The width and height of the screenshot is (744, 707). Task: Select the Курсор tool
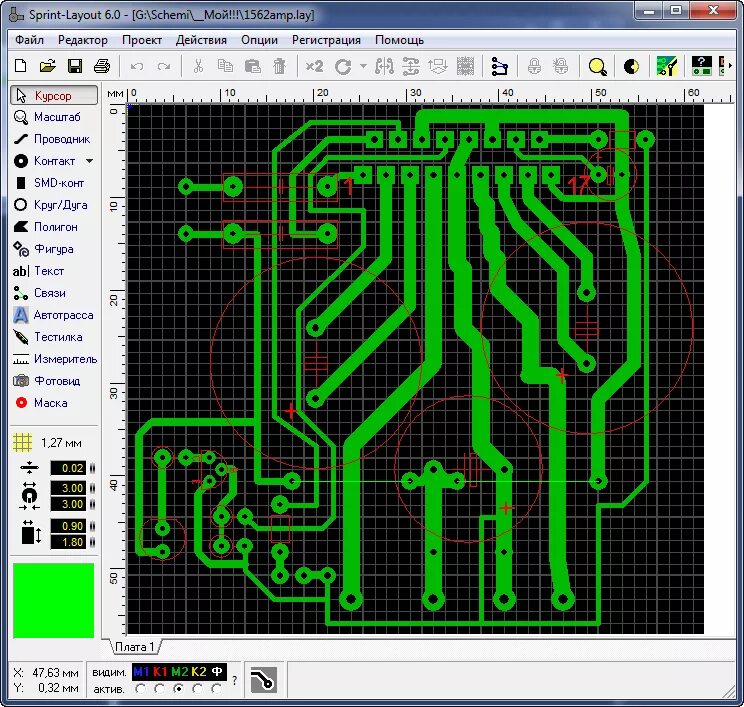pos(54,95)
